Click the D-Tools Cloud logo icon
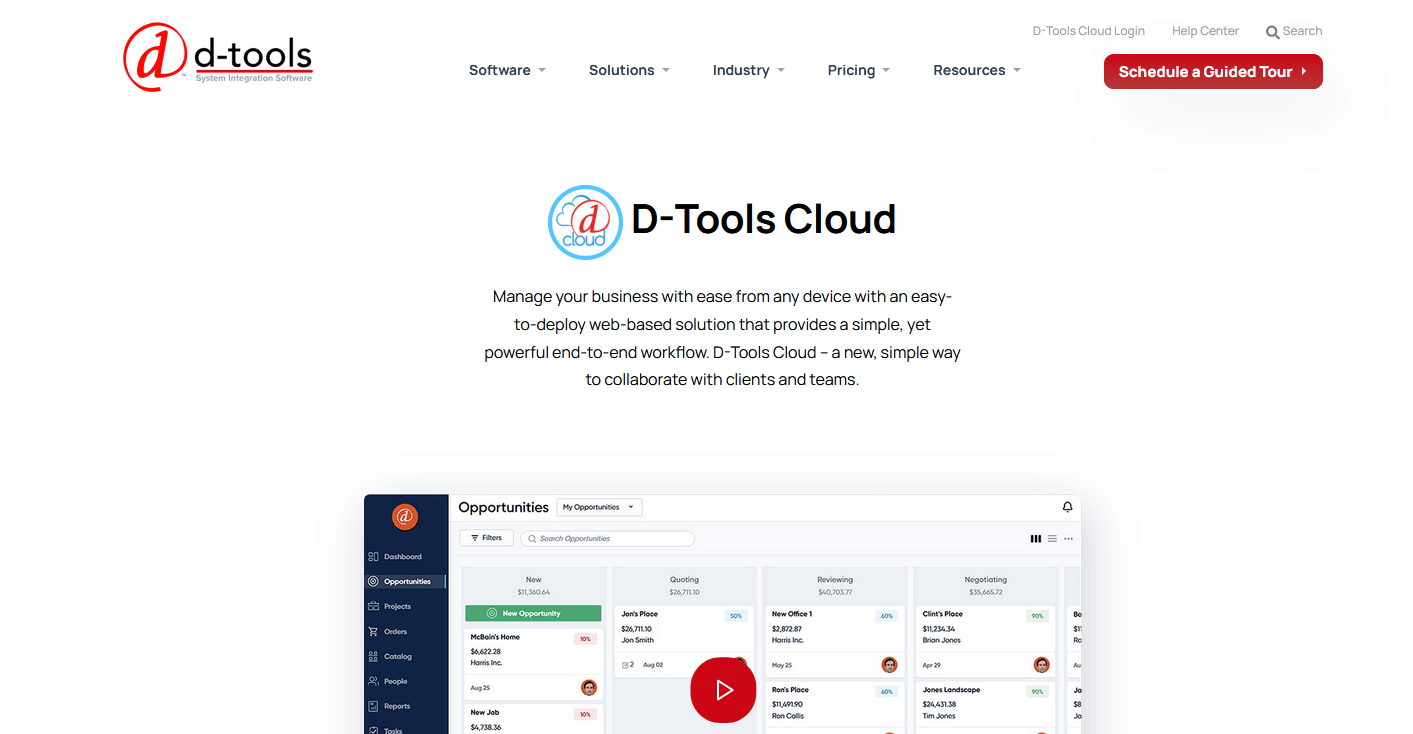This screenshot has height=734, width=1413. (585, 222)
